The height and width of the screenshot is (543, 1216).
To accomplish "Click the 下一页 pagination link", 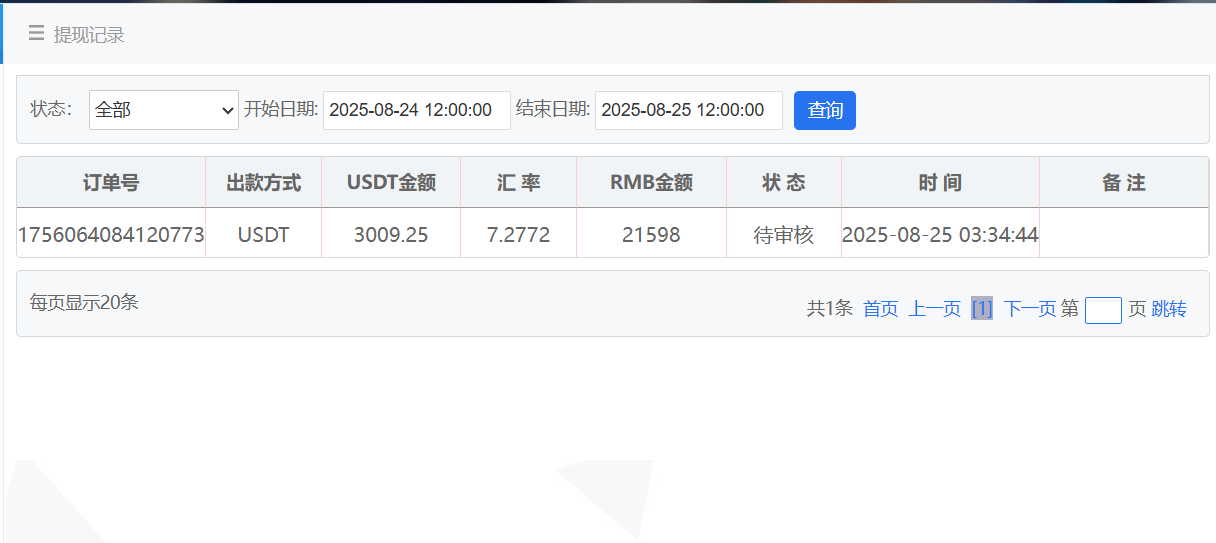I will 1029,309.
